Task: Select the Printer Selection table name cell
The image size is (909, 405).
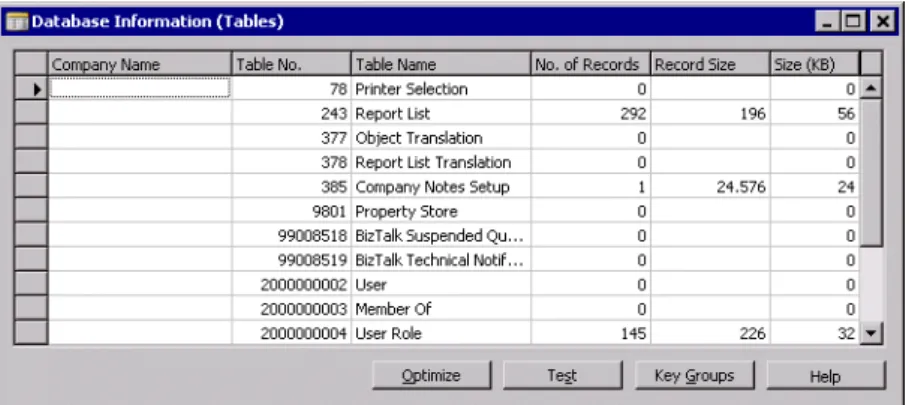Action: pyautogui.click(x=441, y=89)
